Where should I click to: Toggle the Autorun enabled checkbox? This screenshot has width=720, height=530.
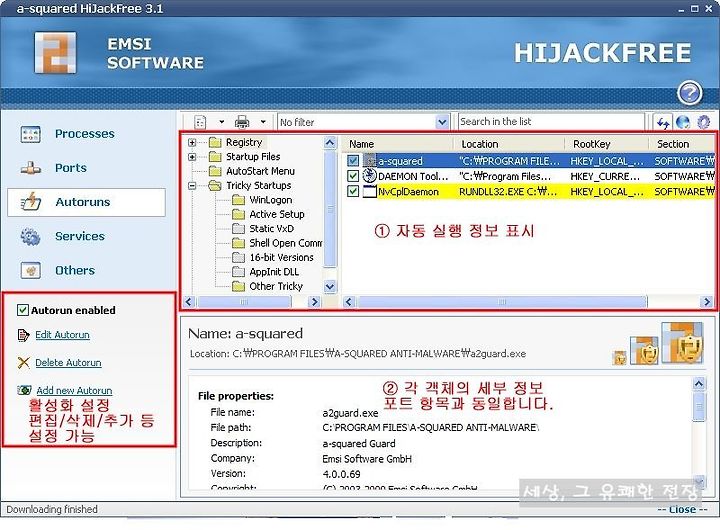pyautogui.click(x=22, y=310)
